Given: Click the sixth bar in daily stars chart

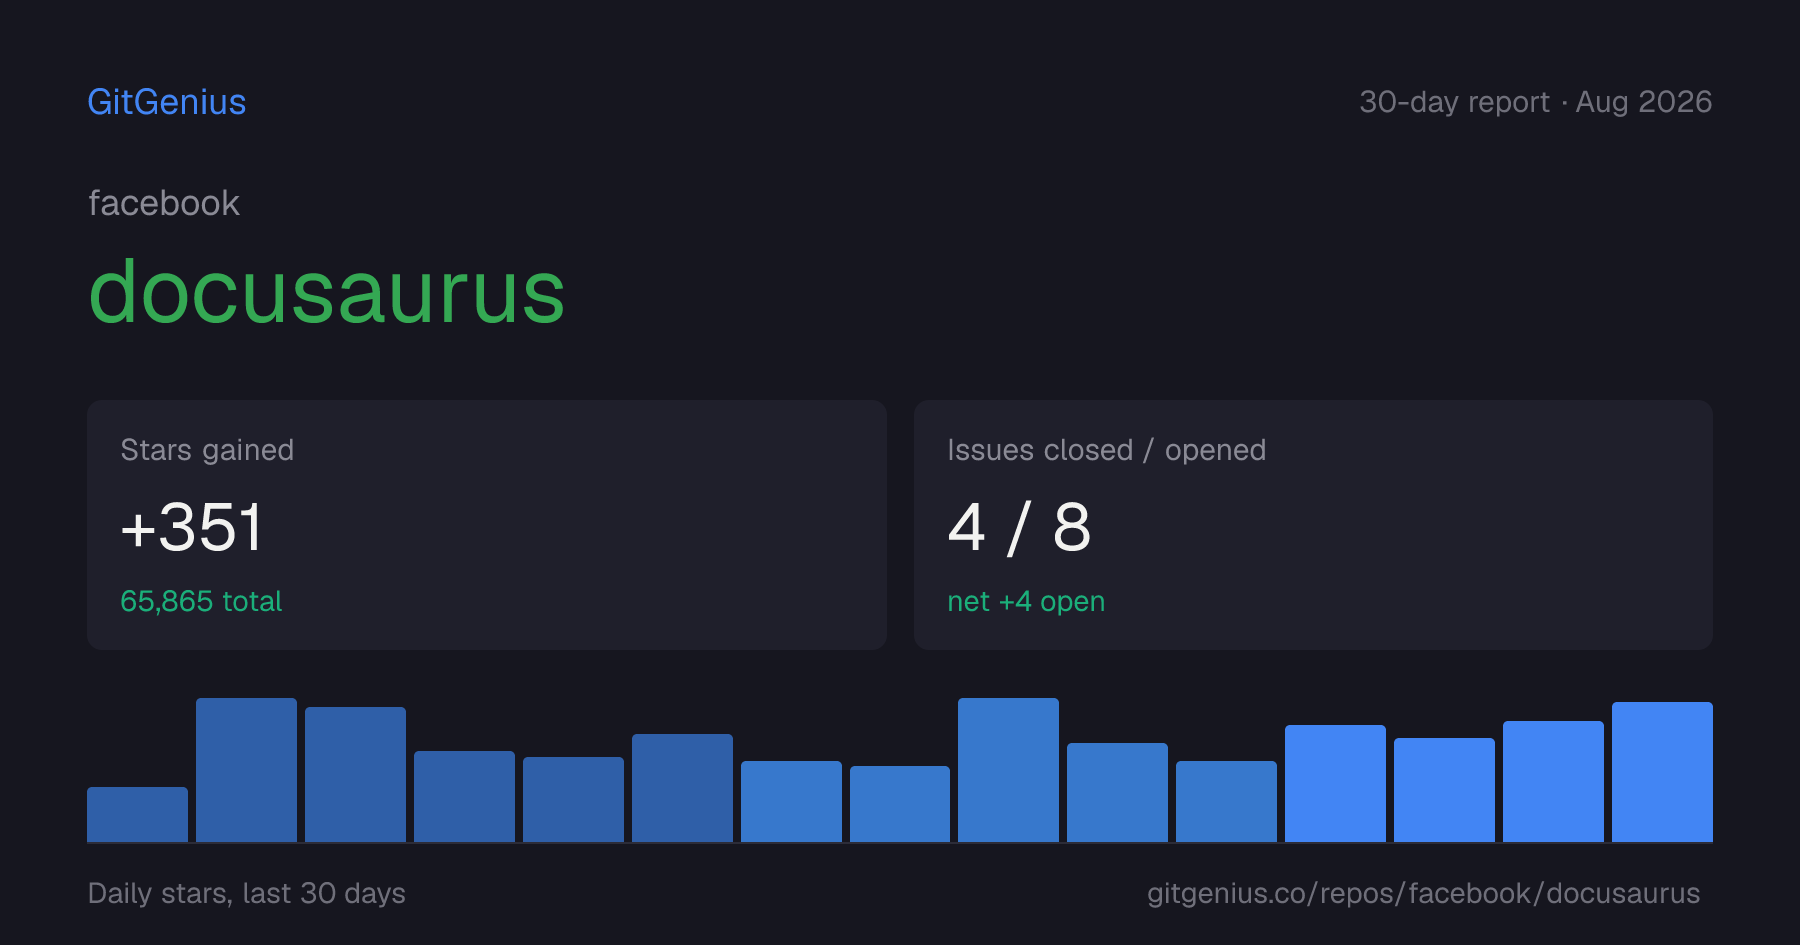Looking at the screenshot, I should pyautogui.click(x=682, y=788).
